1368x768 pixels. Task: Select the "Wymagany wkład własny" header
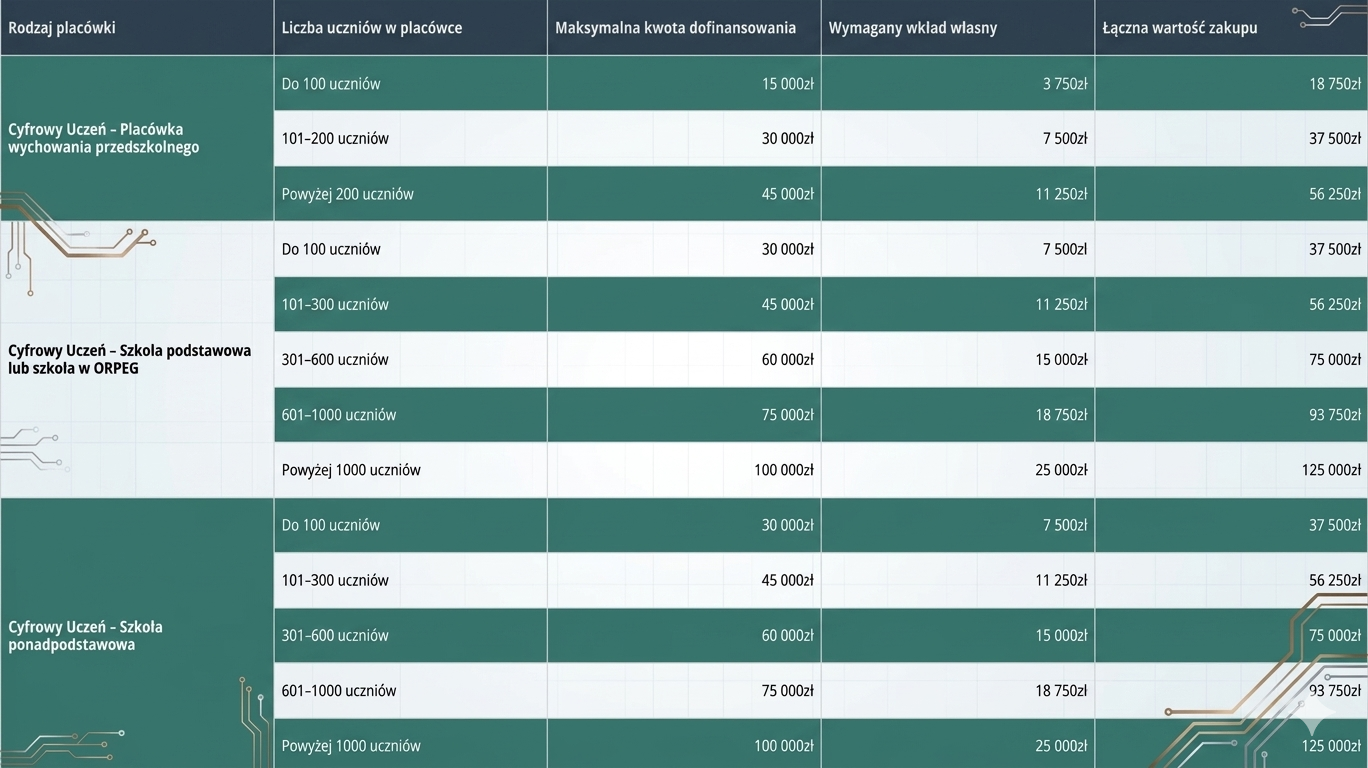[x=913, y=28]
